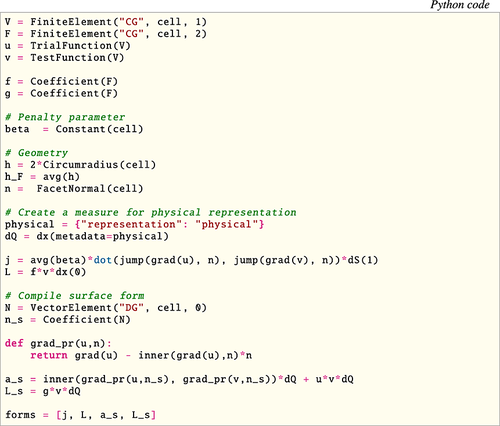Viewport: 500px width, 426px height.
Task: Click line 'u = TrialFunction(V)'
Action: (68, 46)
